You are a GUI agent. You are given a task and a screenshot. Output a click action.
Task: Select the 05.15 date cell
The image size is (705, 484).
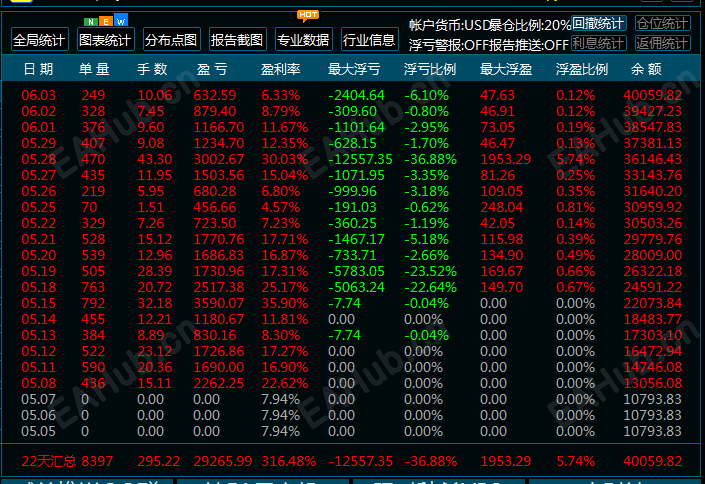39,304
